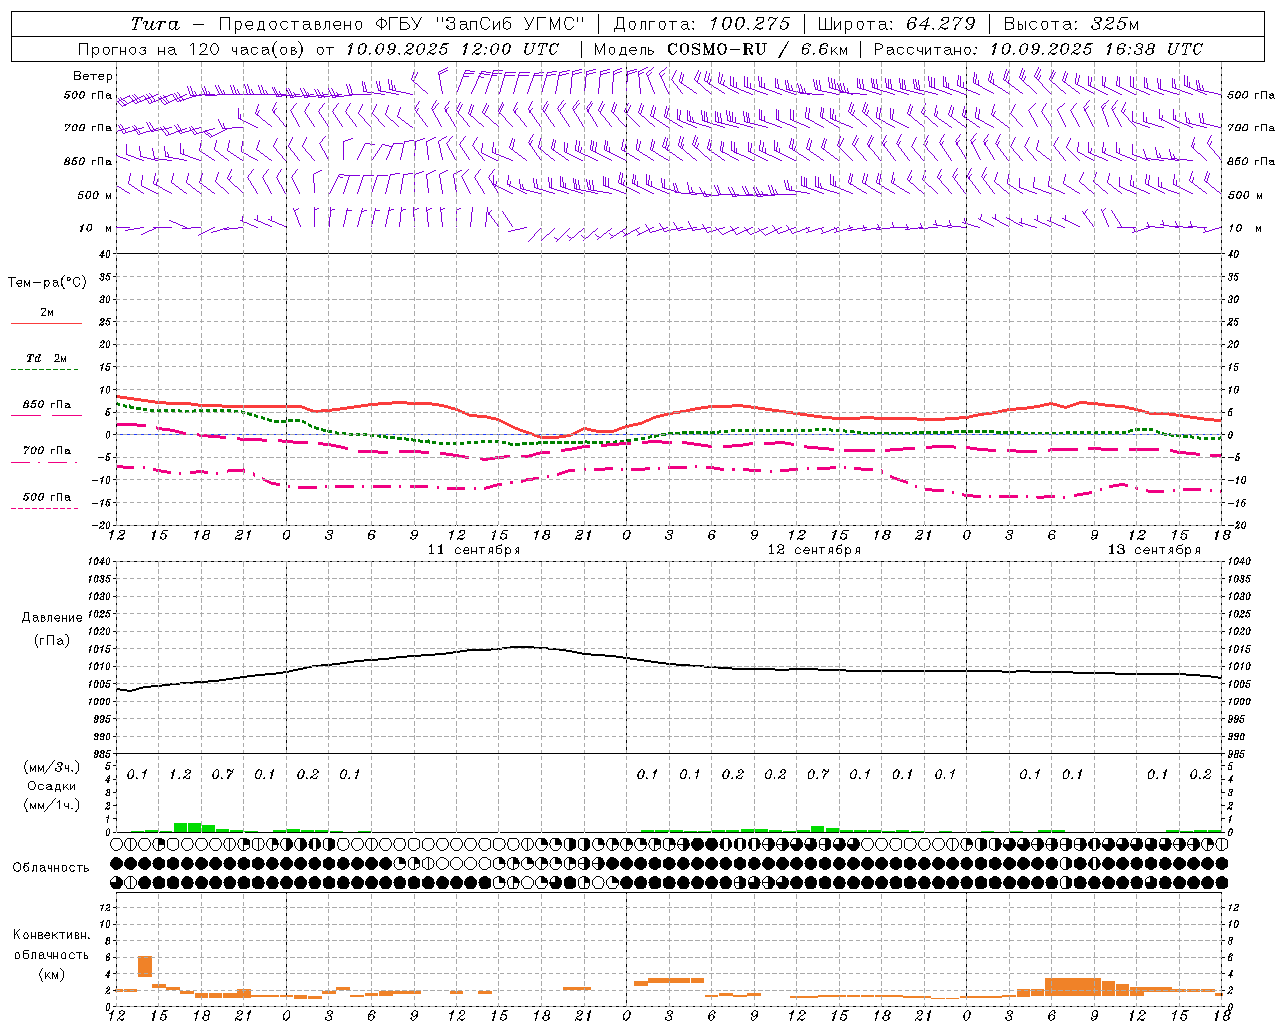
Task: Click forecast start "10.09.2025 12:00 UTC"
Action: [x=452, y=48]
